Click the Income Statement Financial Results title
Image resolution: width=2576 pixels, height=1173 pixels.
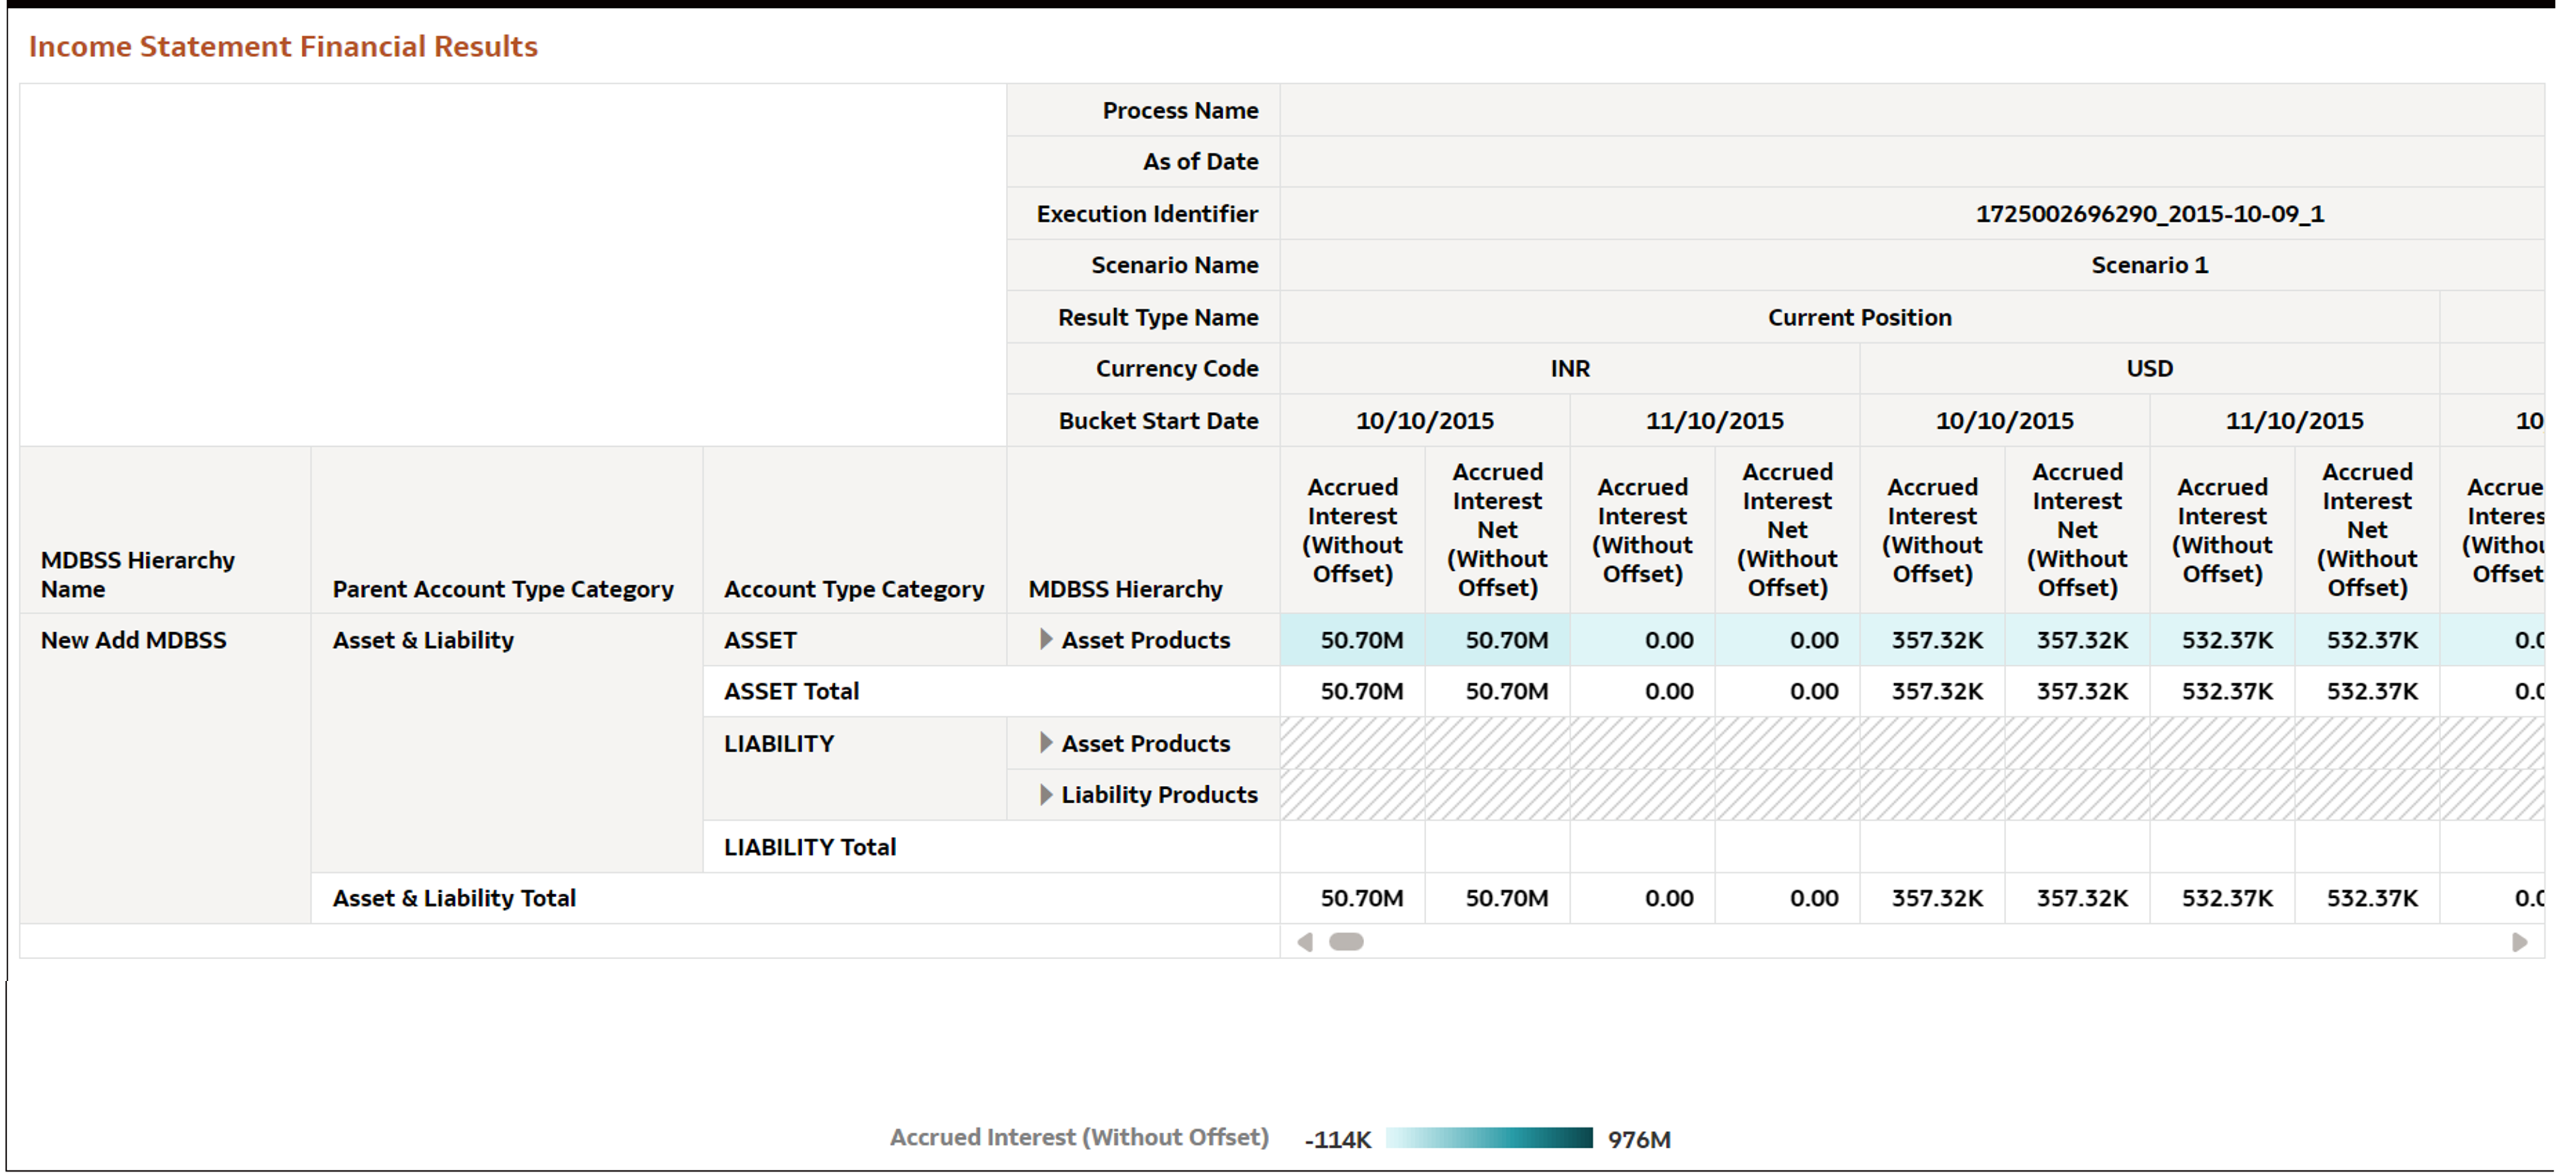pyautogui.click(x=283, y=46)
